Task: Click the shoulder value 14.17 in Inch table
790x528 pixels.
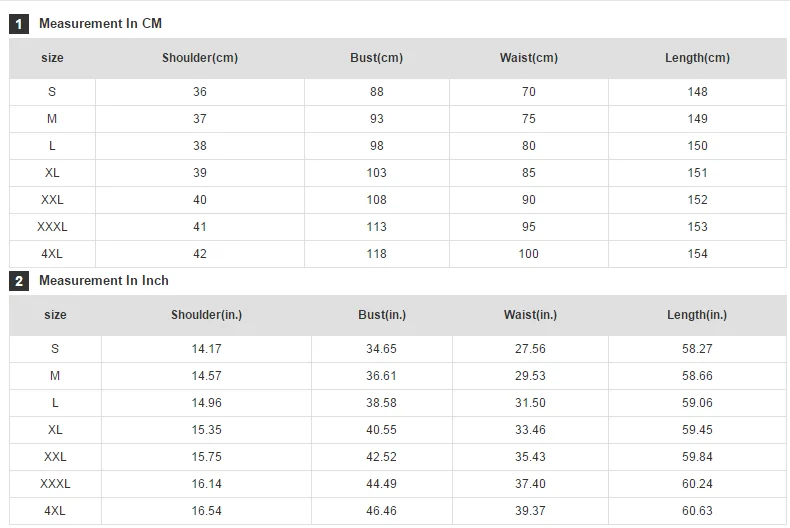Action: coord(207,349)
